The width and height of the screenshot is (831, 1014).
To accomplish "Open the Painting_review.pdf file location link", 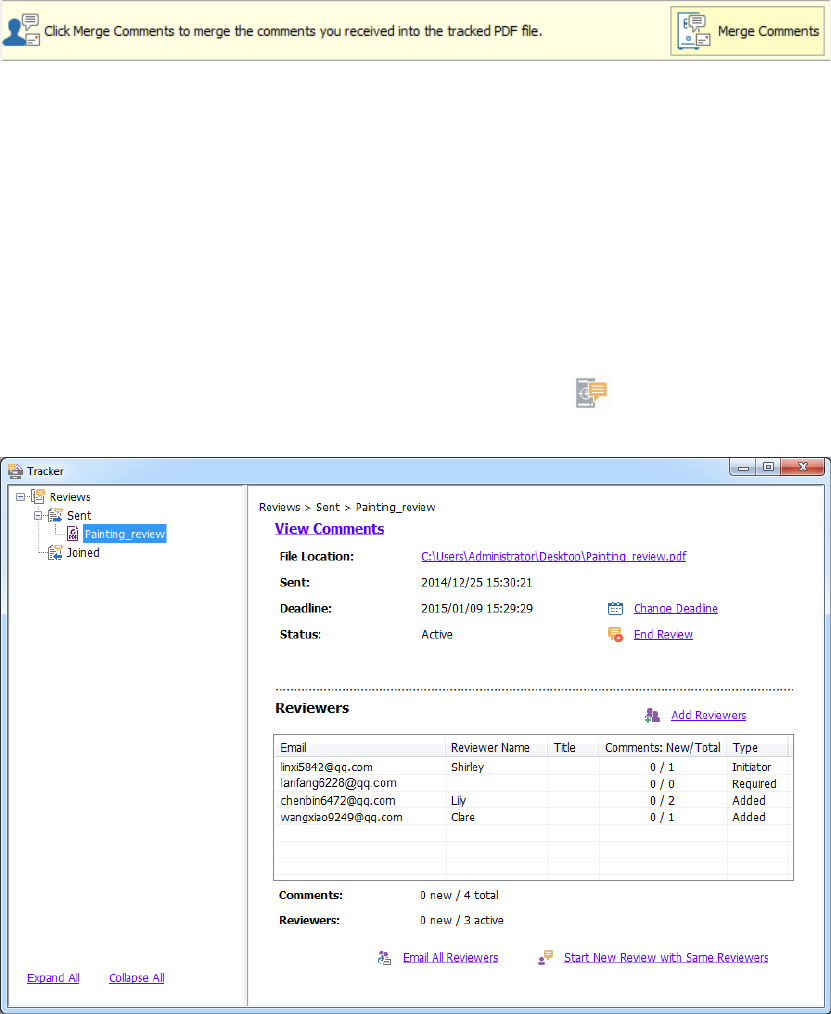I will 554,556.
